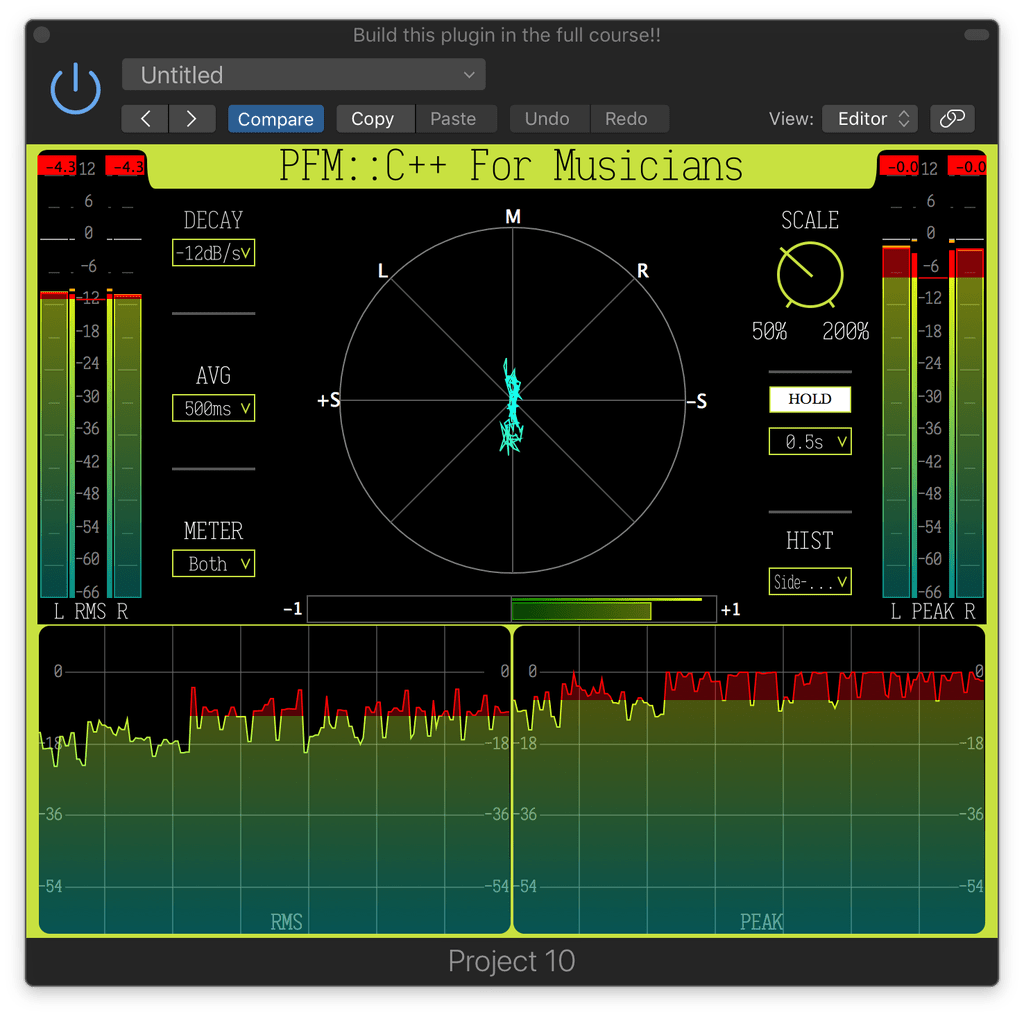1024x1017 pixels.
Task: Toggle the HOLD button
Action: pyautogui.click(x=810, y=399)
